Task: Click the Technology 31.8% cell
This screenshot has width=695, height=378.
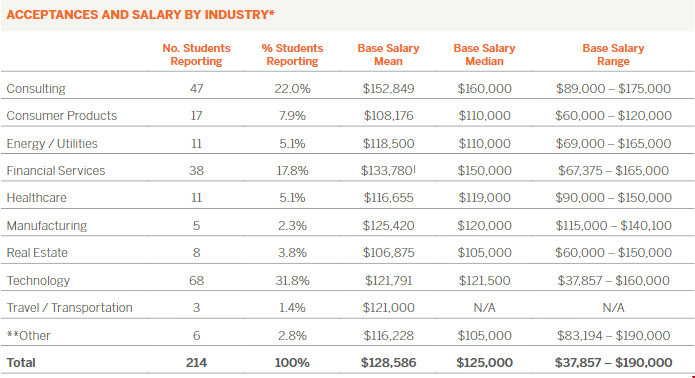Action: 292,281
